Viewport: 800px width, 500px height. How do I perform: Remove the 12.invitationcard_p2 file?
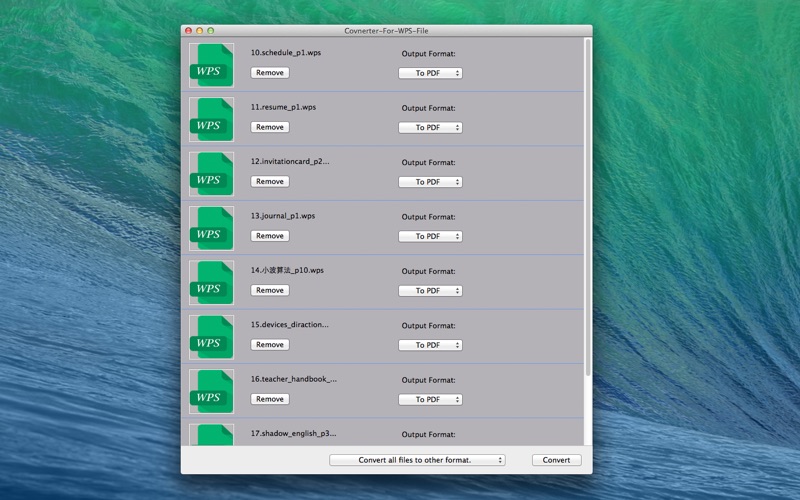click(270, 181)
